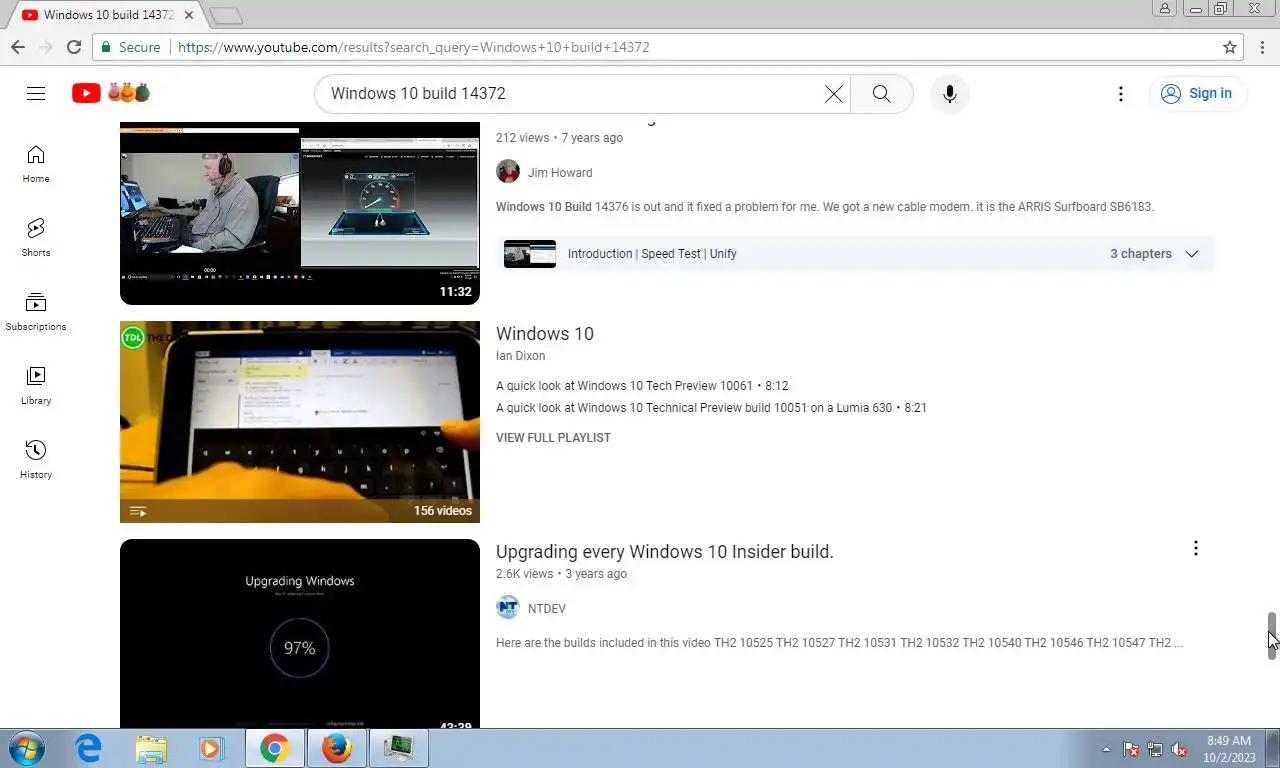Reload the page with refresh icon
Screen dimensions: 1280x768
coord(74,47)
